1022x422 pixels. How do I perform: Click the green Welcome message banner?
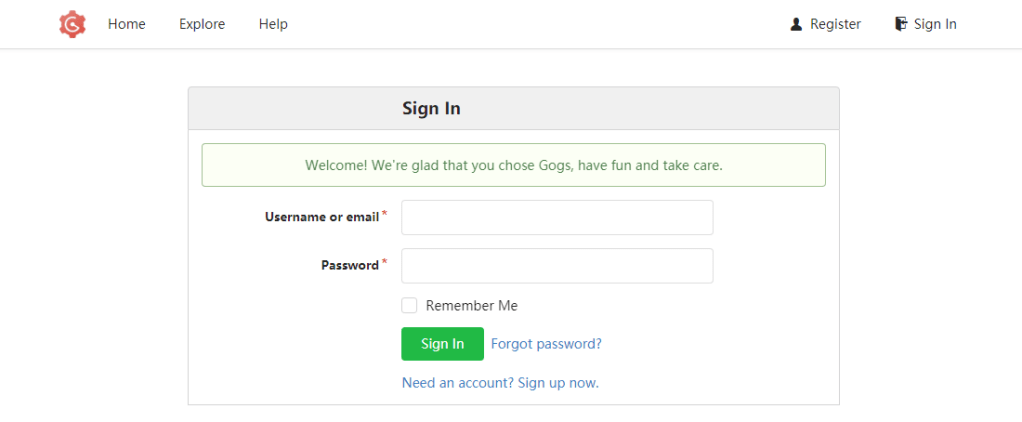tap(513, 165)
